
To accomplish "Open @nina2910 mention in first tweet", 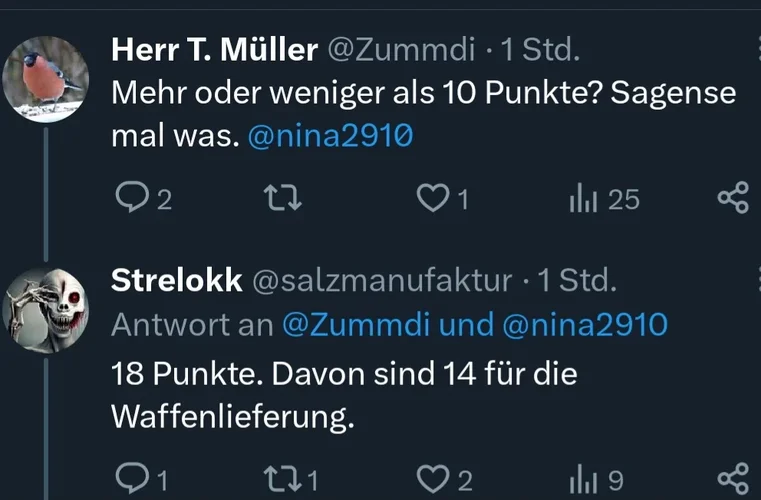I will [329, 136].
